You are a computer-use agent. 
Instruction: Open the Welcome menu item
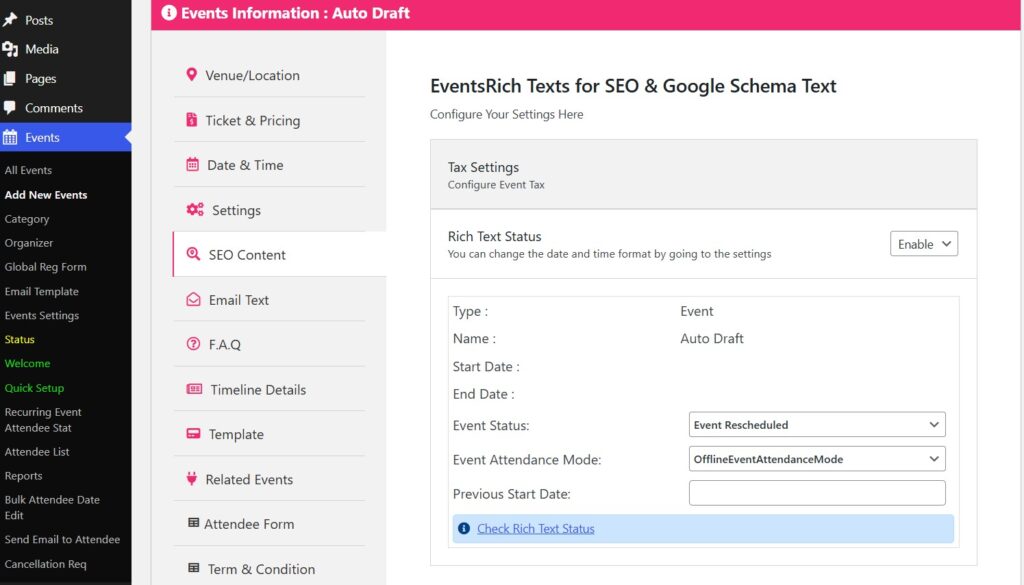[27, 363]
